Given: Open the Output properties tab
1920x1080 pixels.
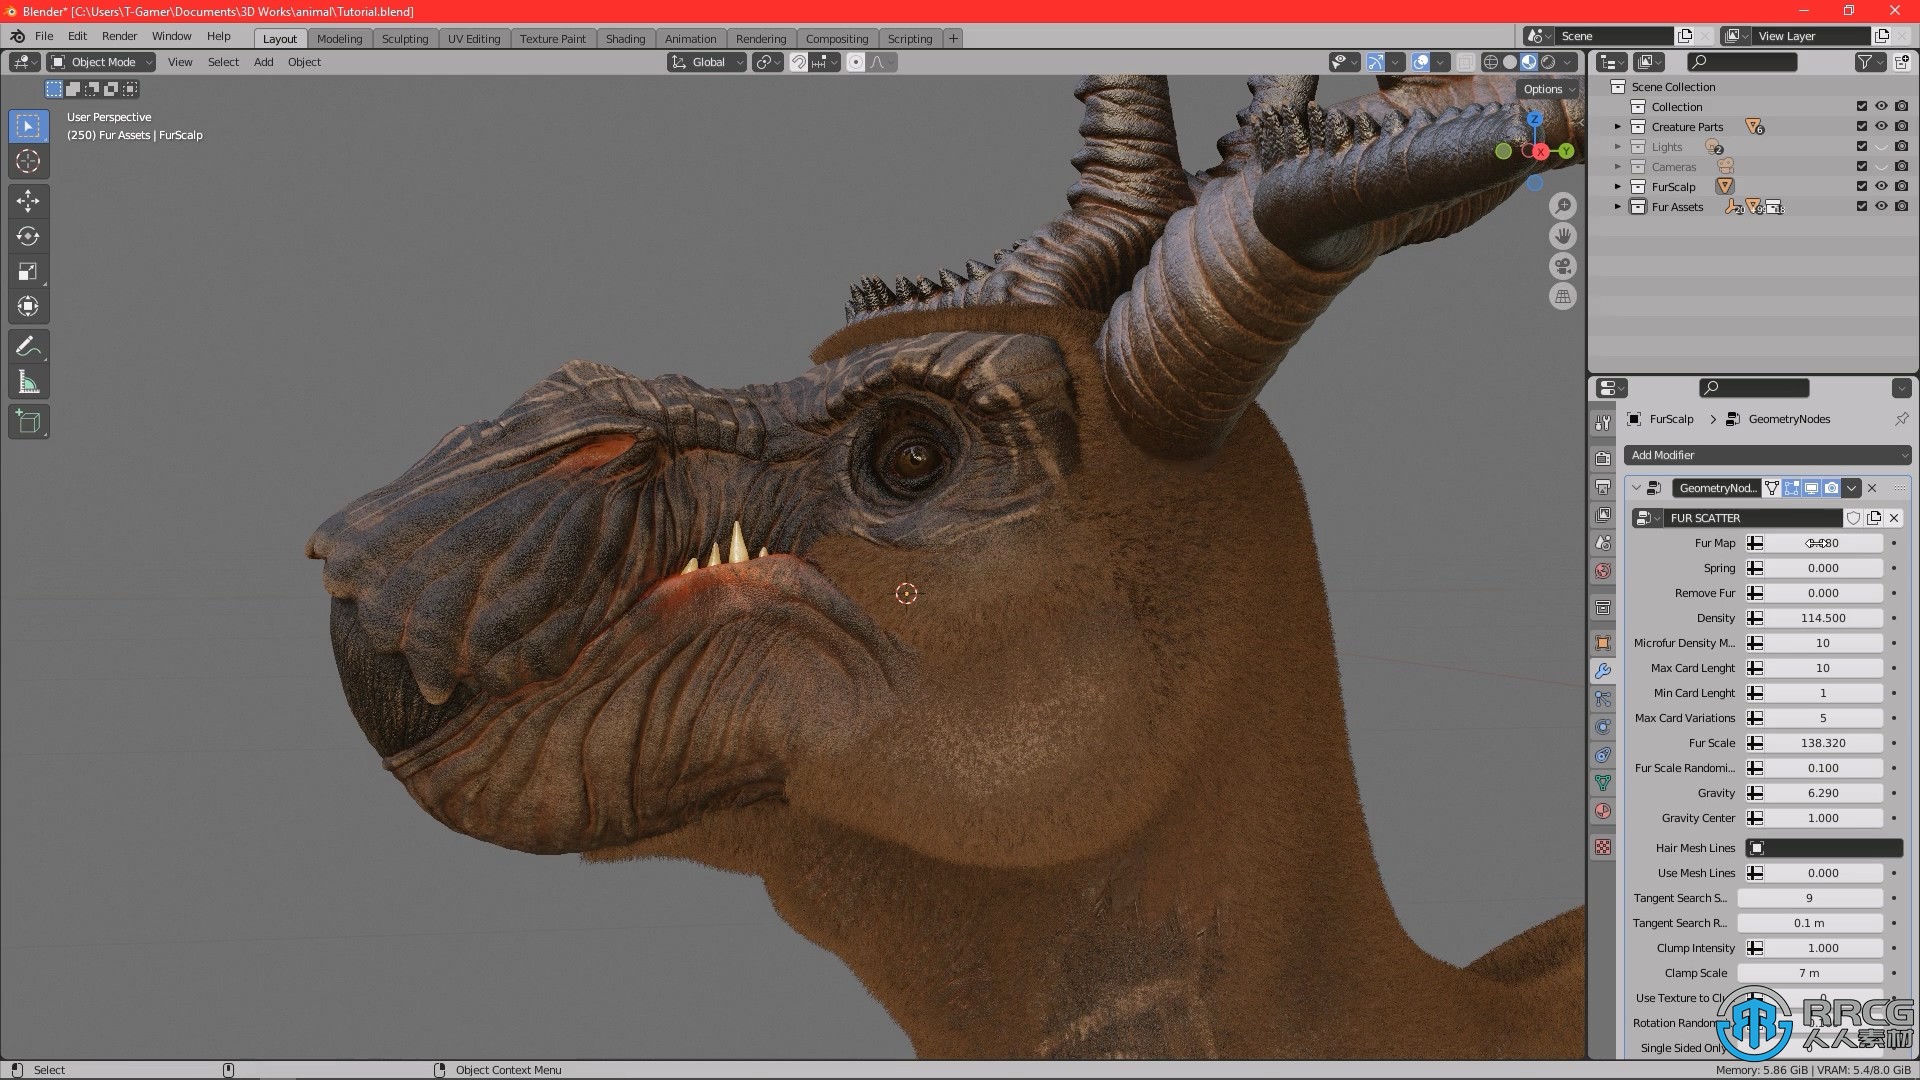Looking at the screenshot, I should (1603, 487).
